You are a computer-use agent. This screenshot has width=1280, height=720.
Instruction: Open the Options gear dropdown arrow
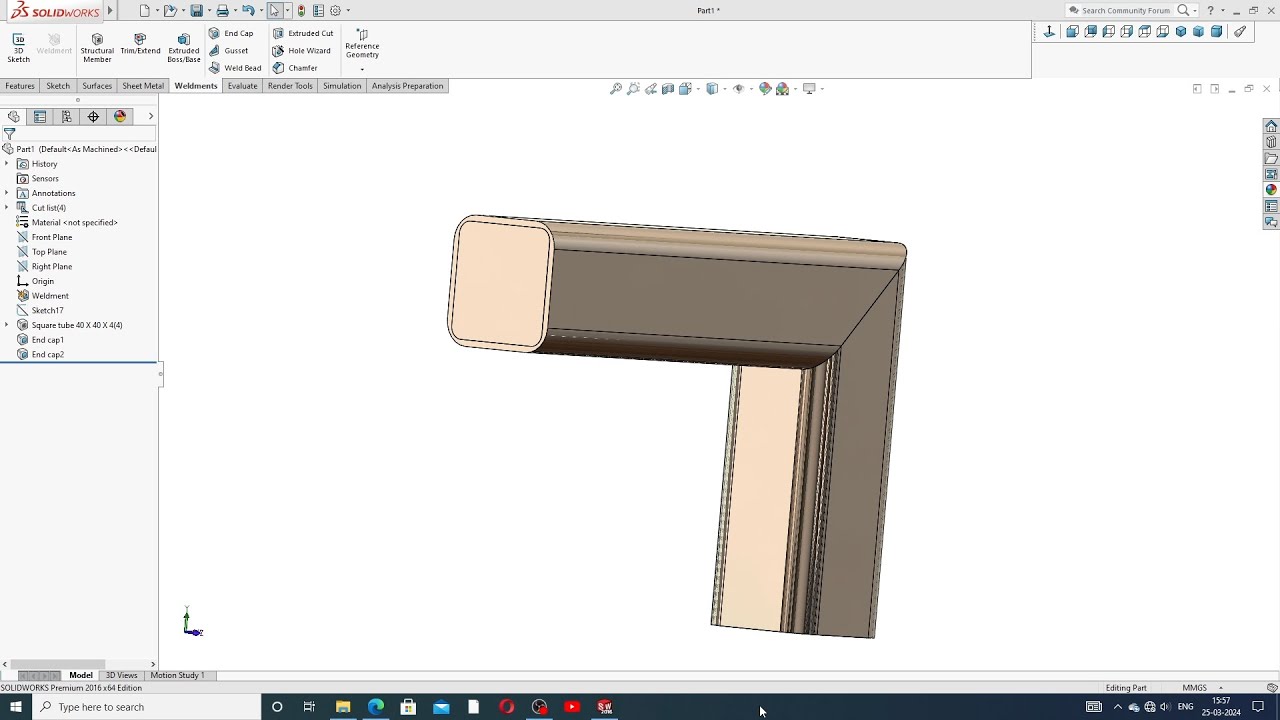348,11
